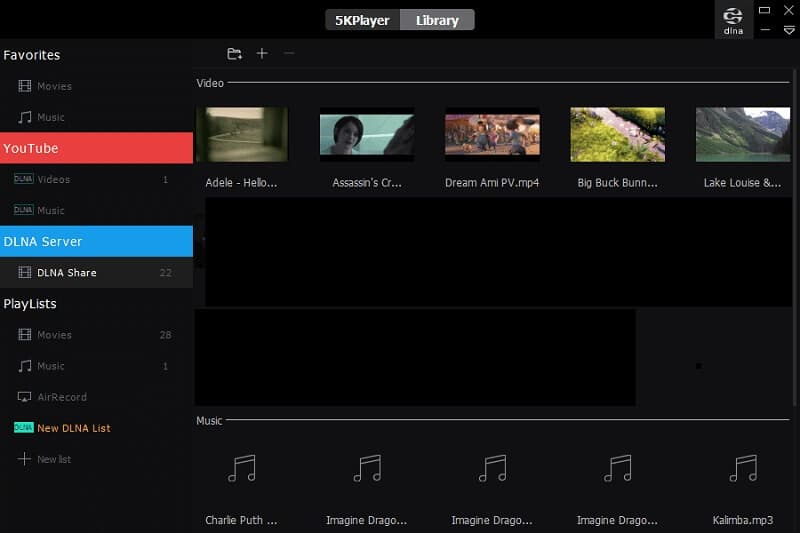Open the DLNA icon in title bar
Image resolution: width=800 pixels, height=533 pixels.
pos(733,20)
